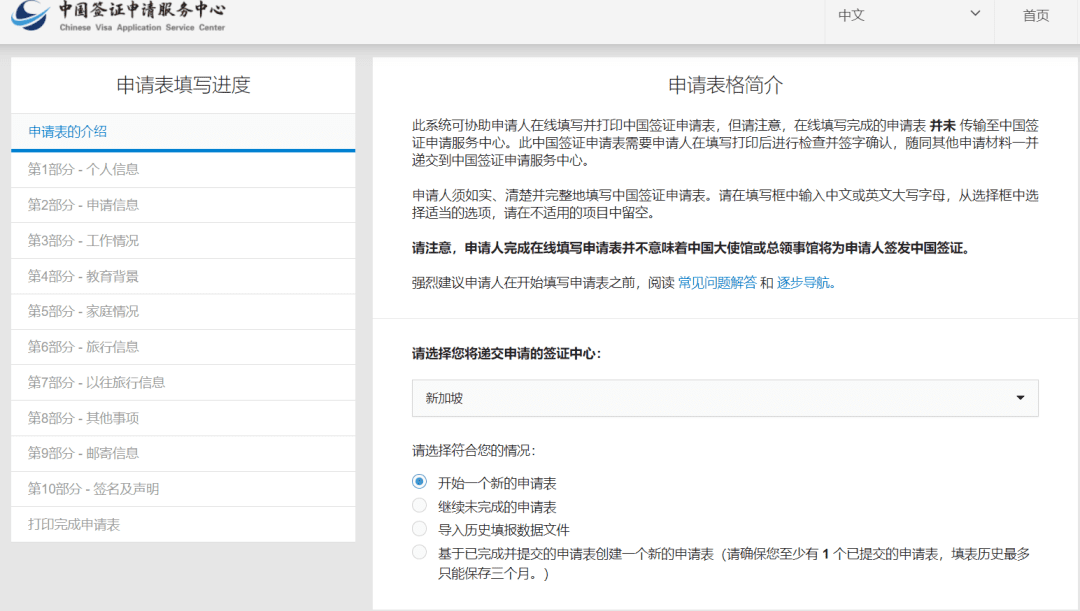Select 申请表的介绍 in progress sidebar

(x=68, y=132)
